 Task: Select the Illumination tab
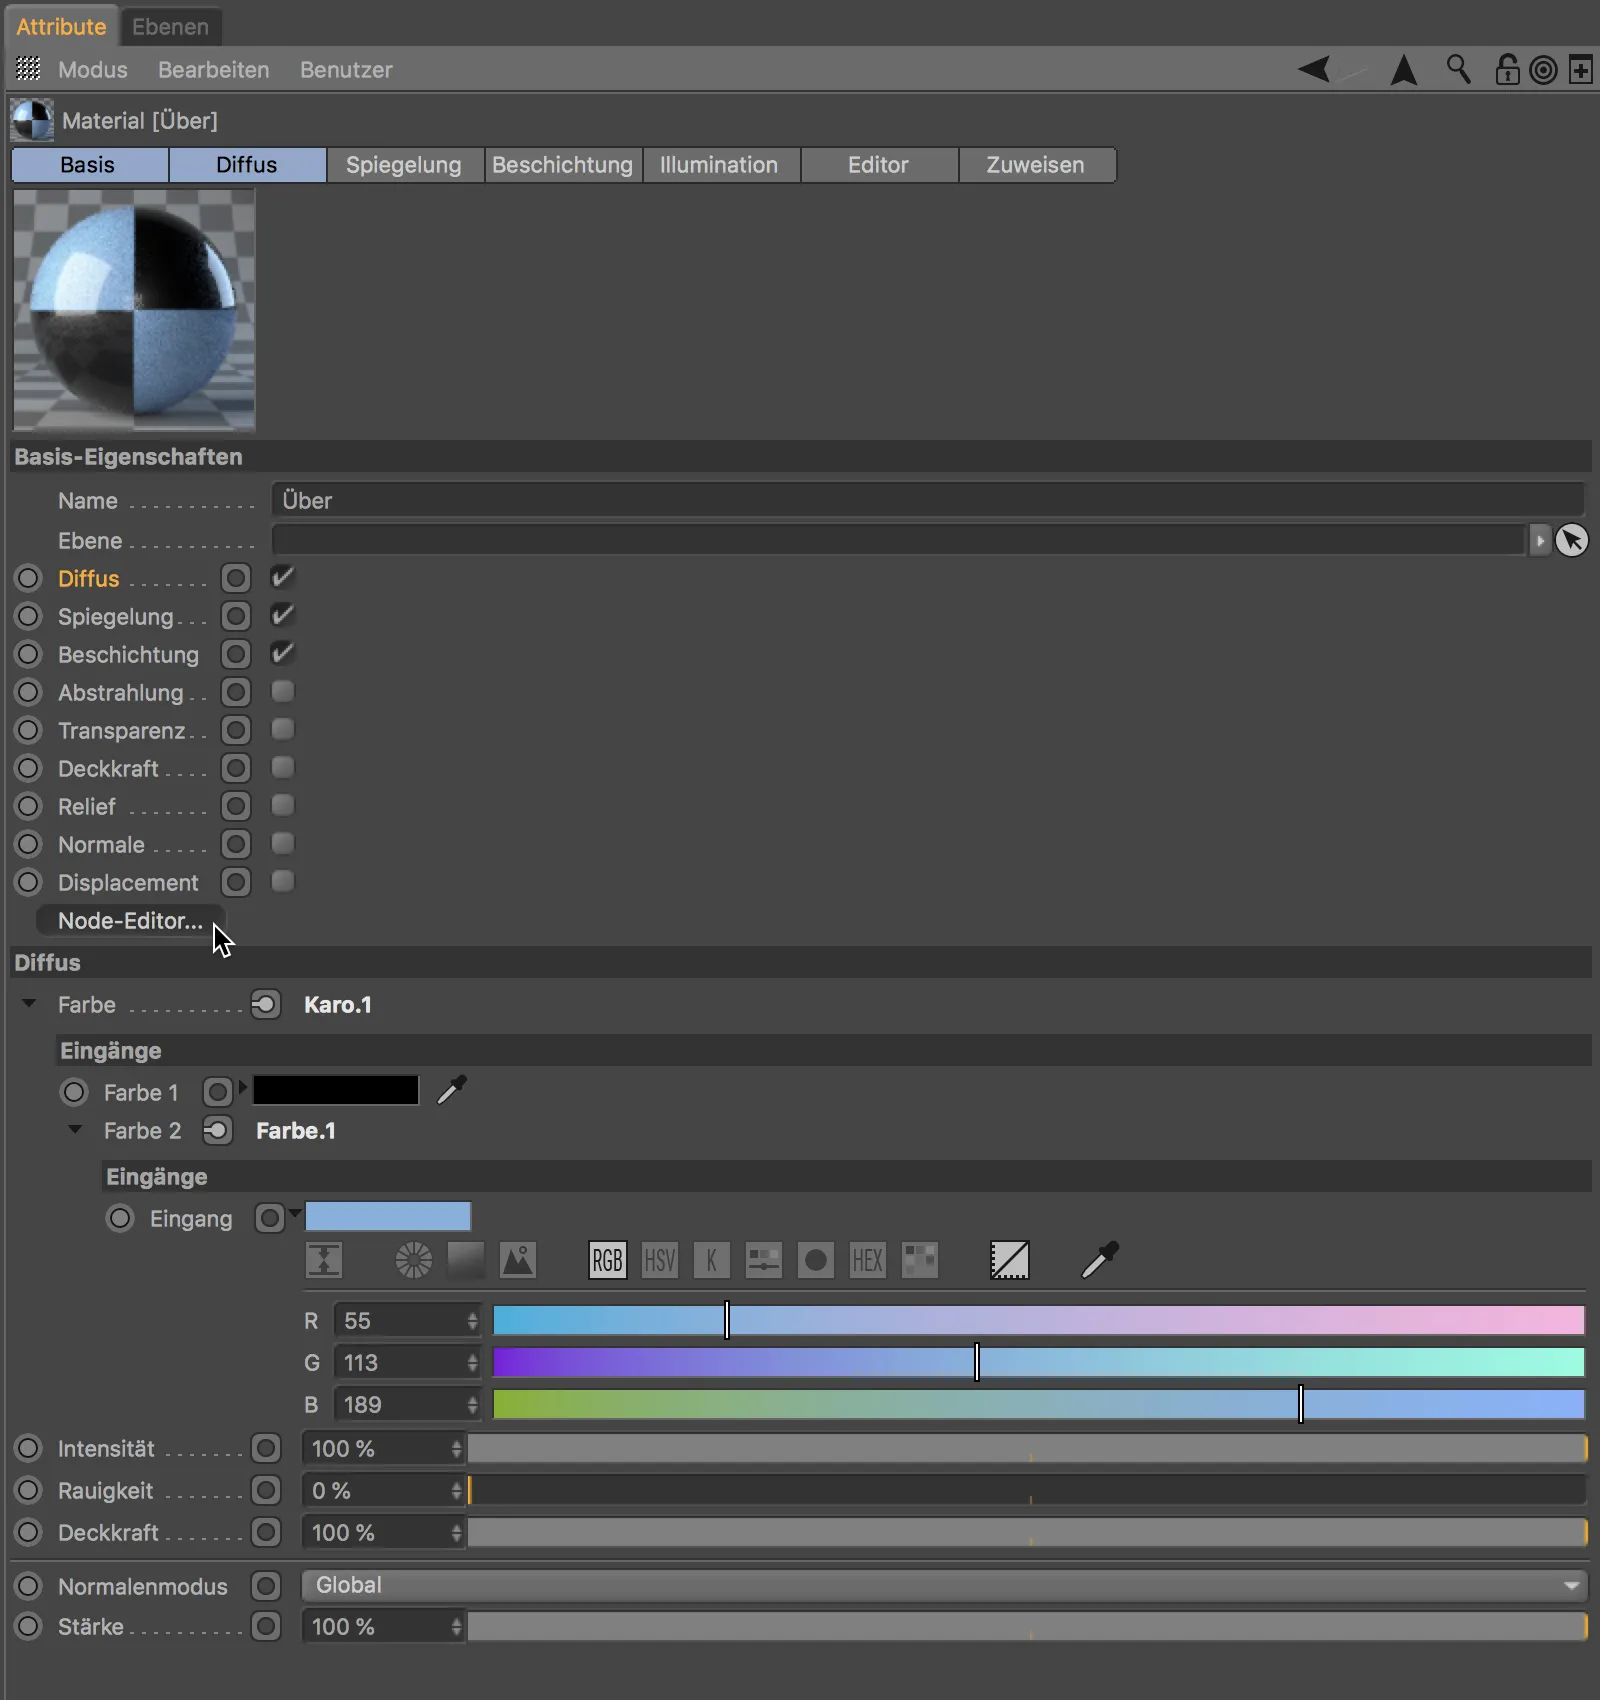(x=719, y=165)
